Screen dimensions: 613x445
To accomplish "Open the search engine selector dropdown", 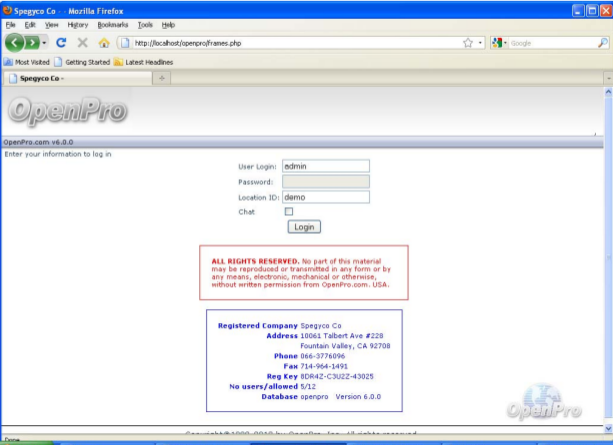I will tap(499, 43).
